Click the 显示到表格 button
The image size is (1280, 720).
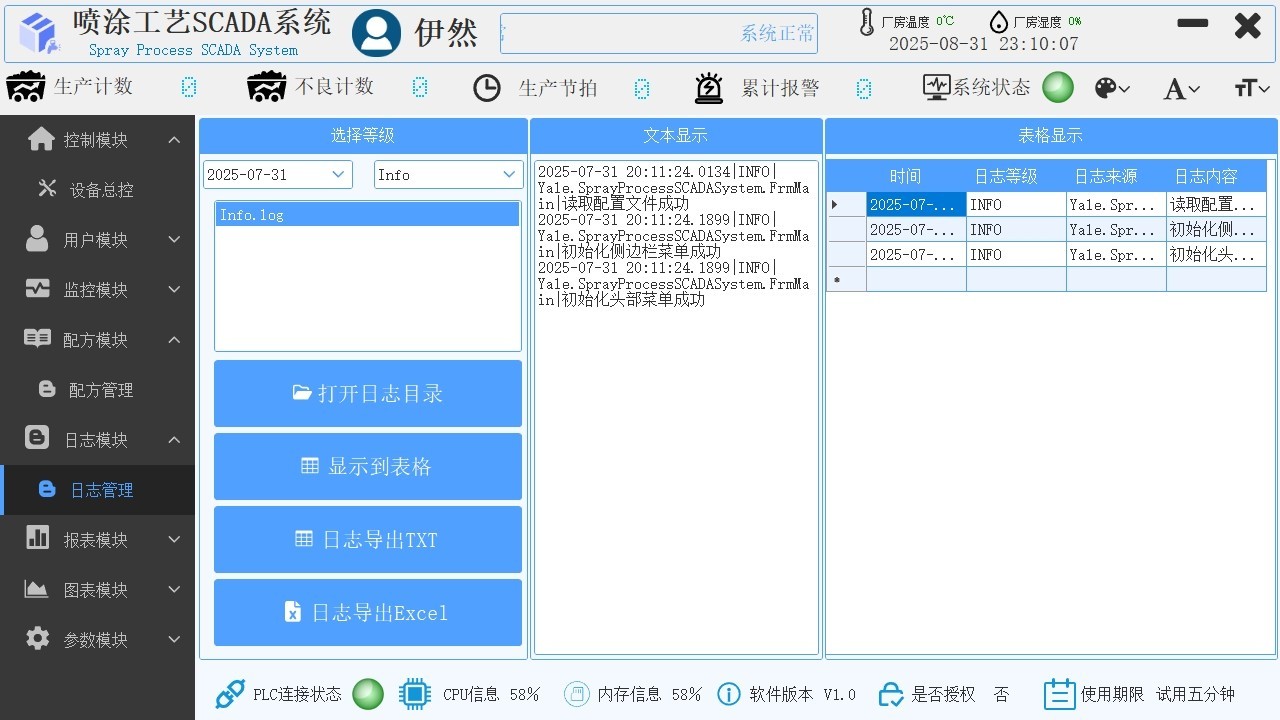[368, 466]
